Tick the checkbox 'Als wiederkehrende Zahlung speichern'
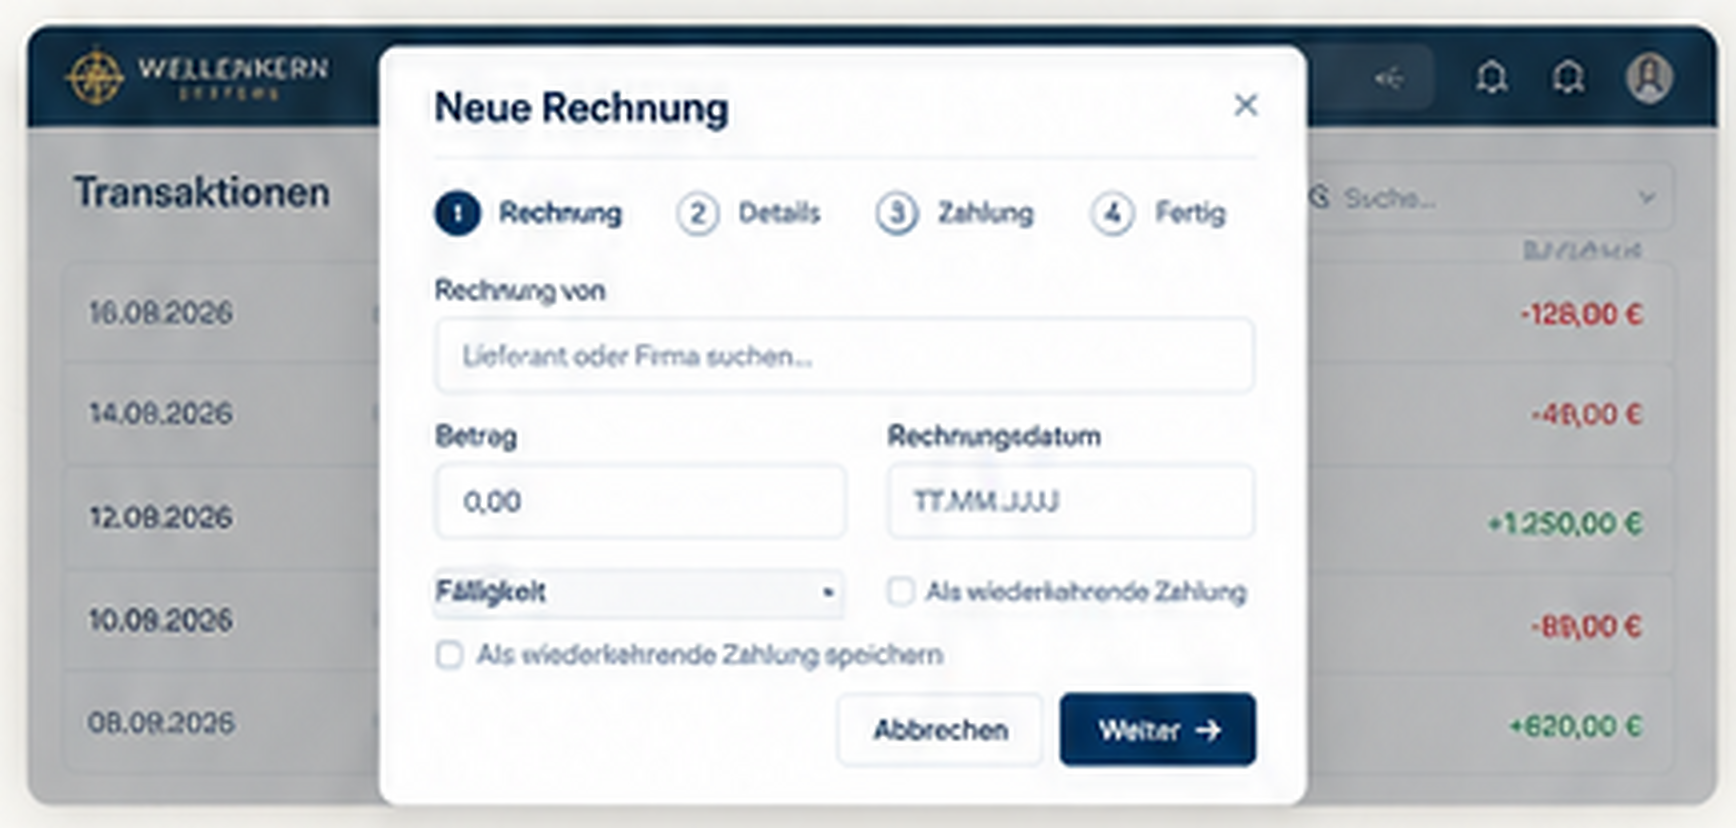 tap(449, 655)
